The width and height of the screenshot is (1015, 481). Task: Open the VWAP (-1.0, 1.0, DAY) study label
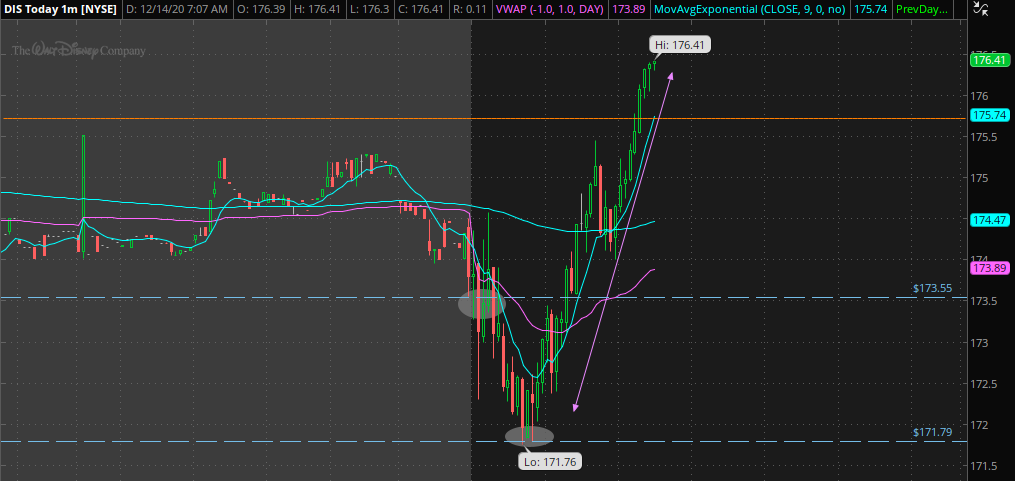point(550,10)
